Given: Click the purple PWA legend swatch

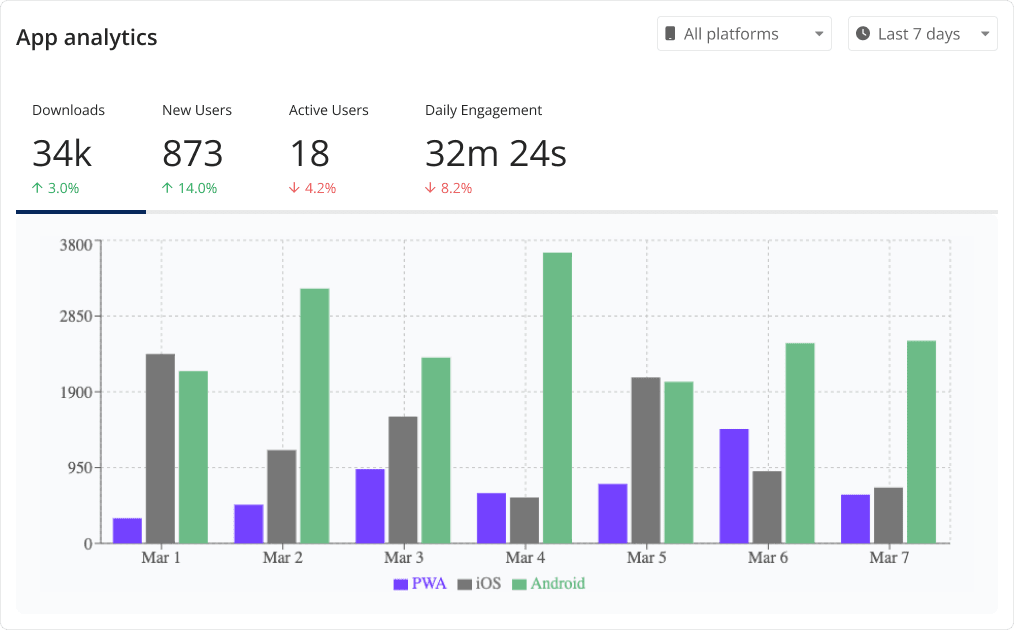Looking at the screenshot, I should click(401, 585).
